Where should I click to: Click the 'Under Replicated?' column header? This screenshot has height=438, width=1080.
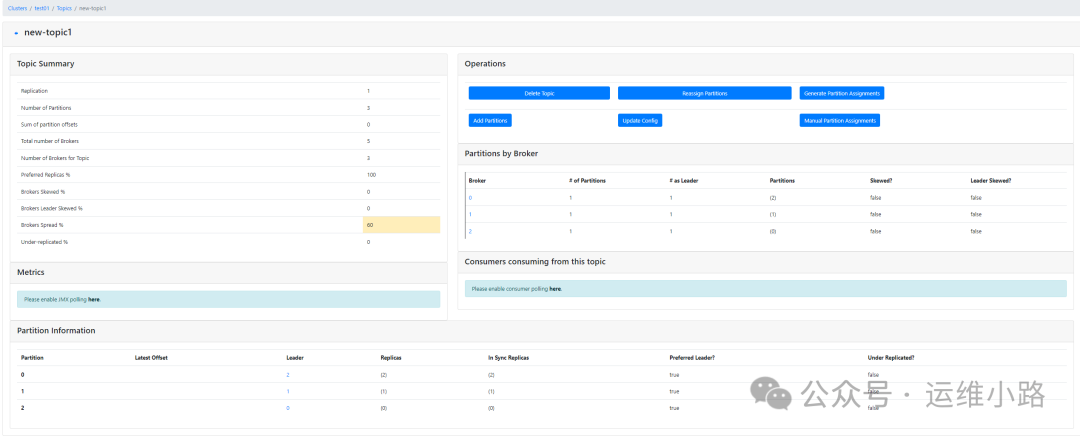tap(891, 358)
